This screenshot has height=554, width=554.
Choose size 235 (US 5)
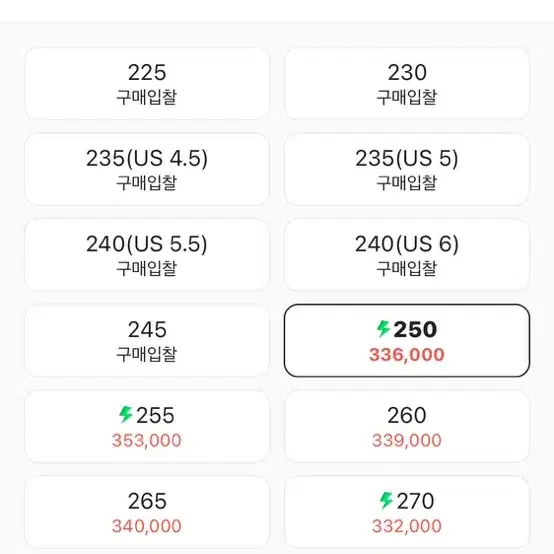407,169
